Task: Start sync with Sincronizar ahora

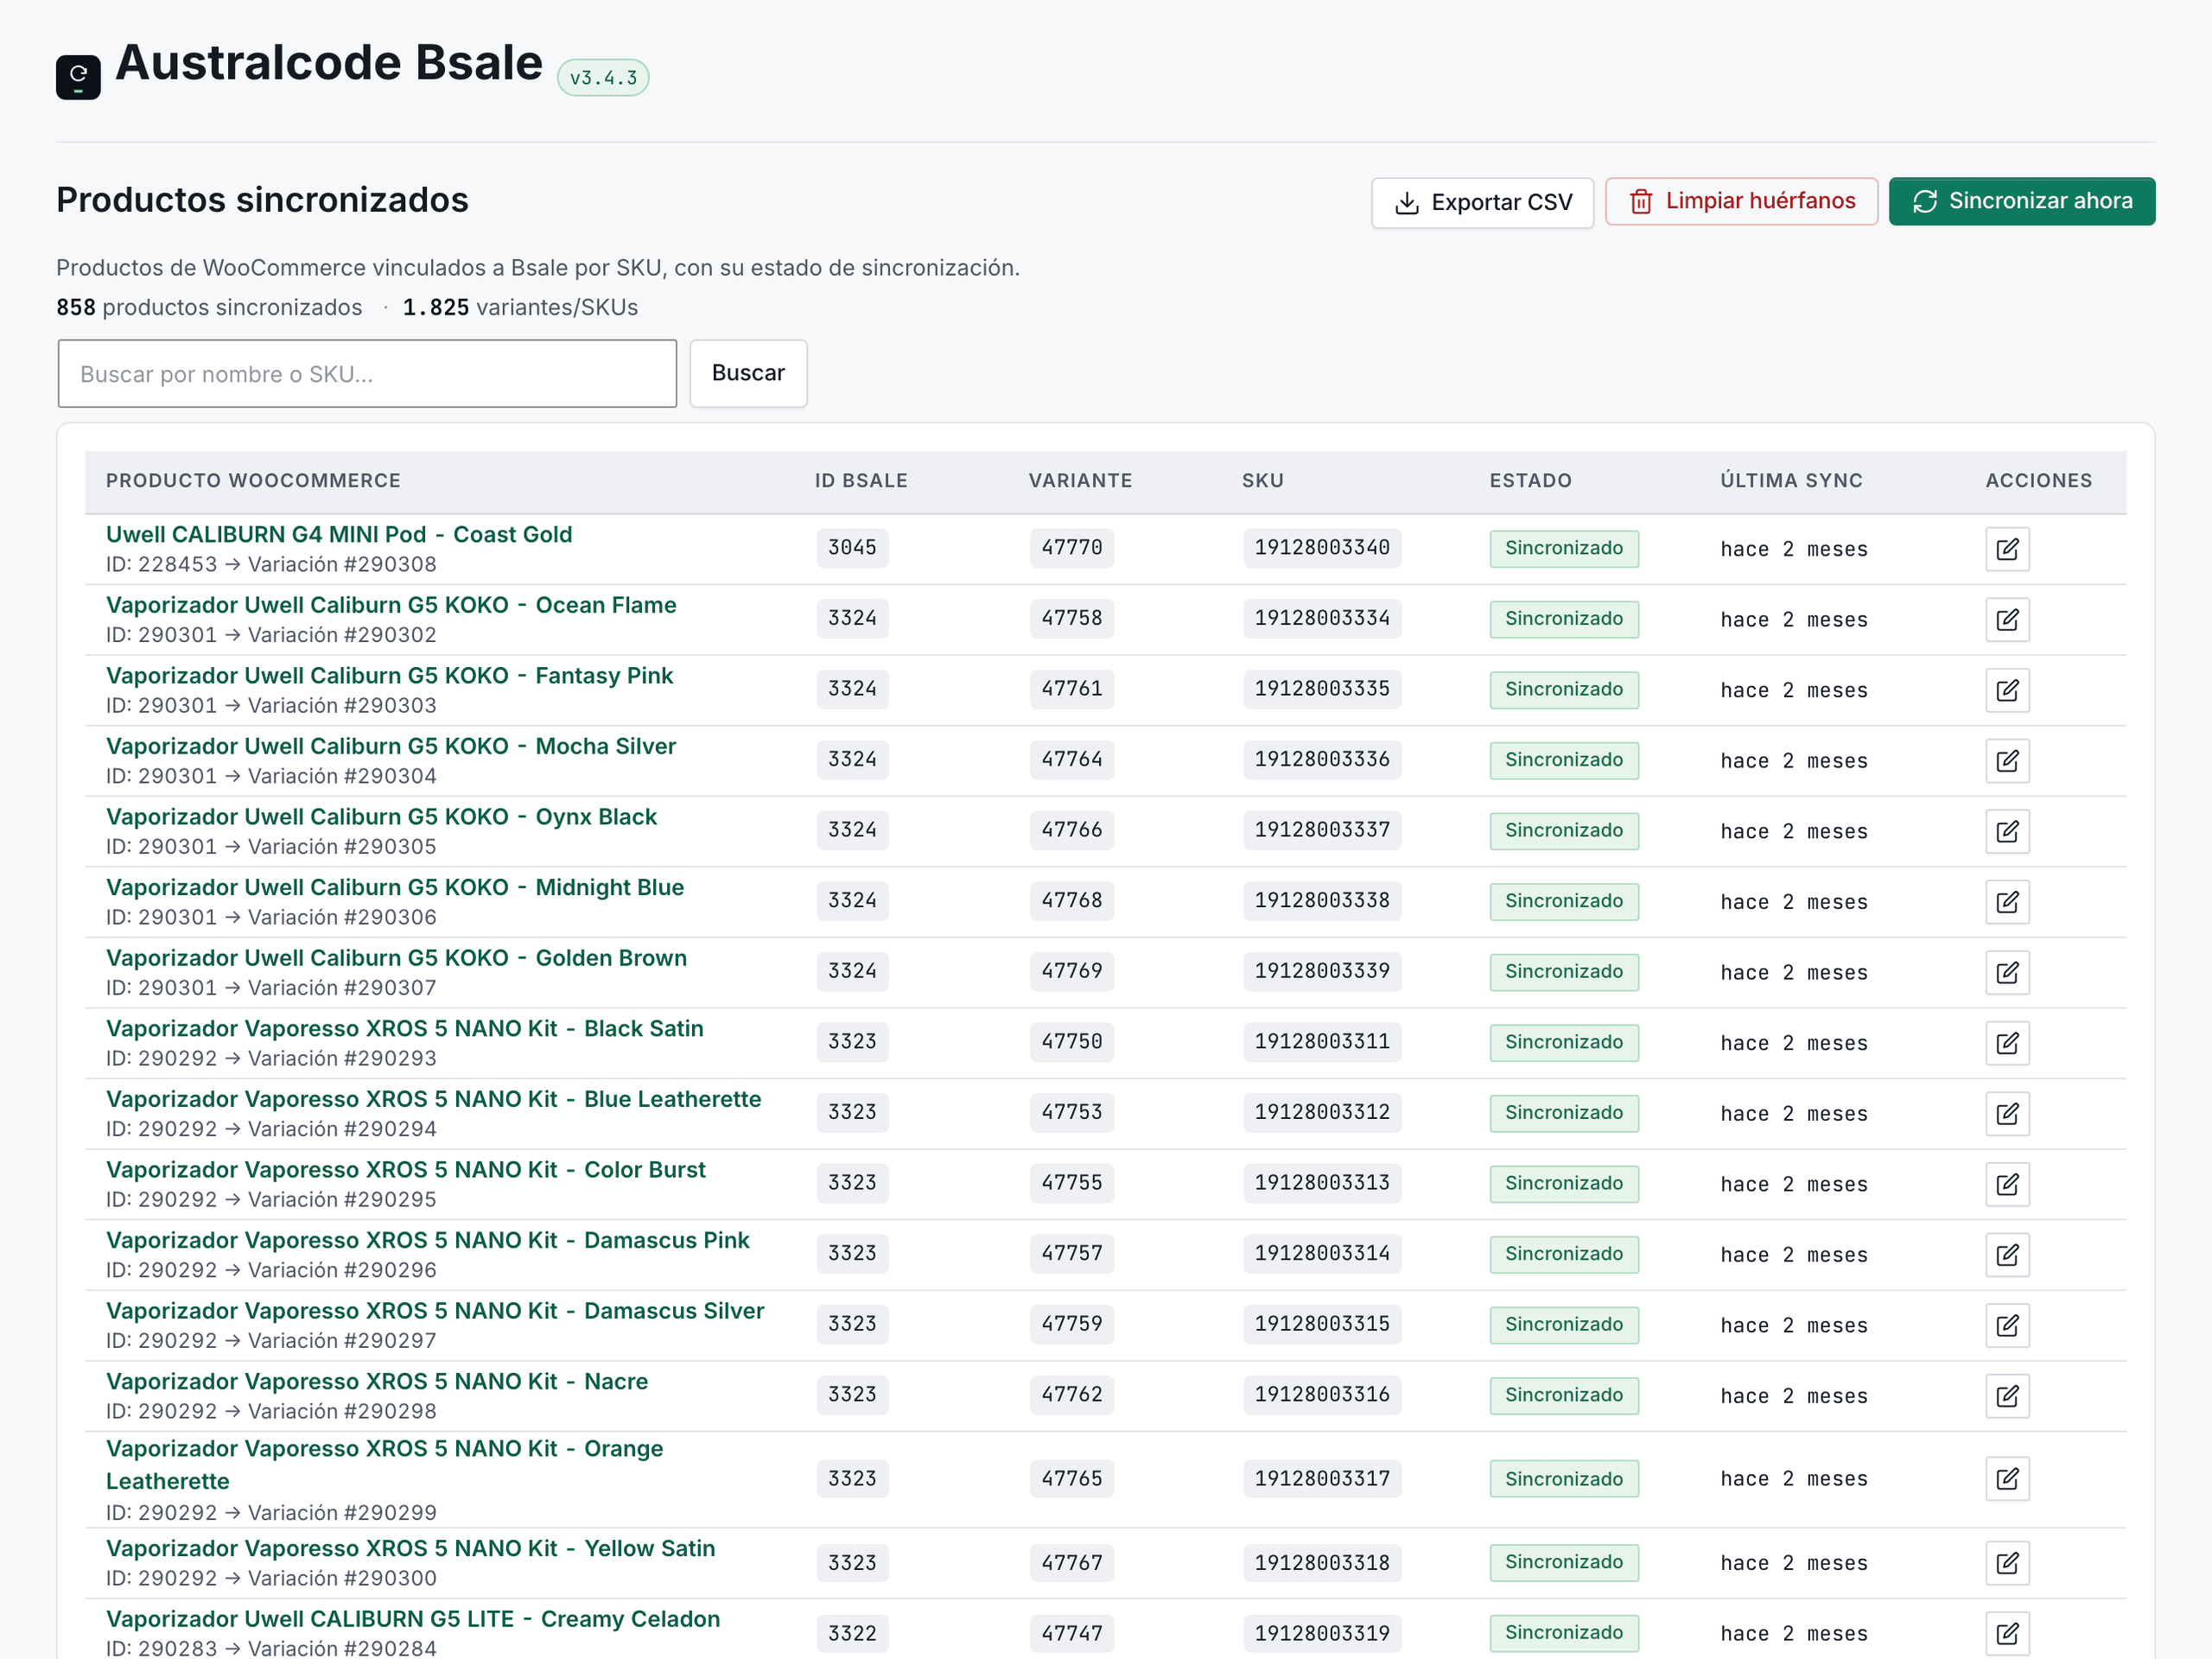Action: coord(2021,201)
